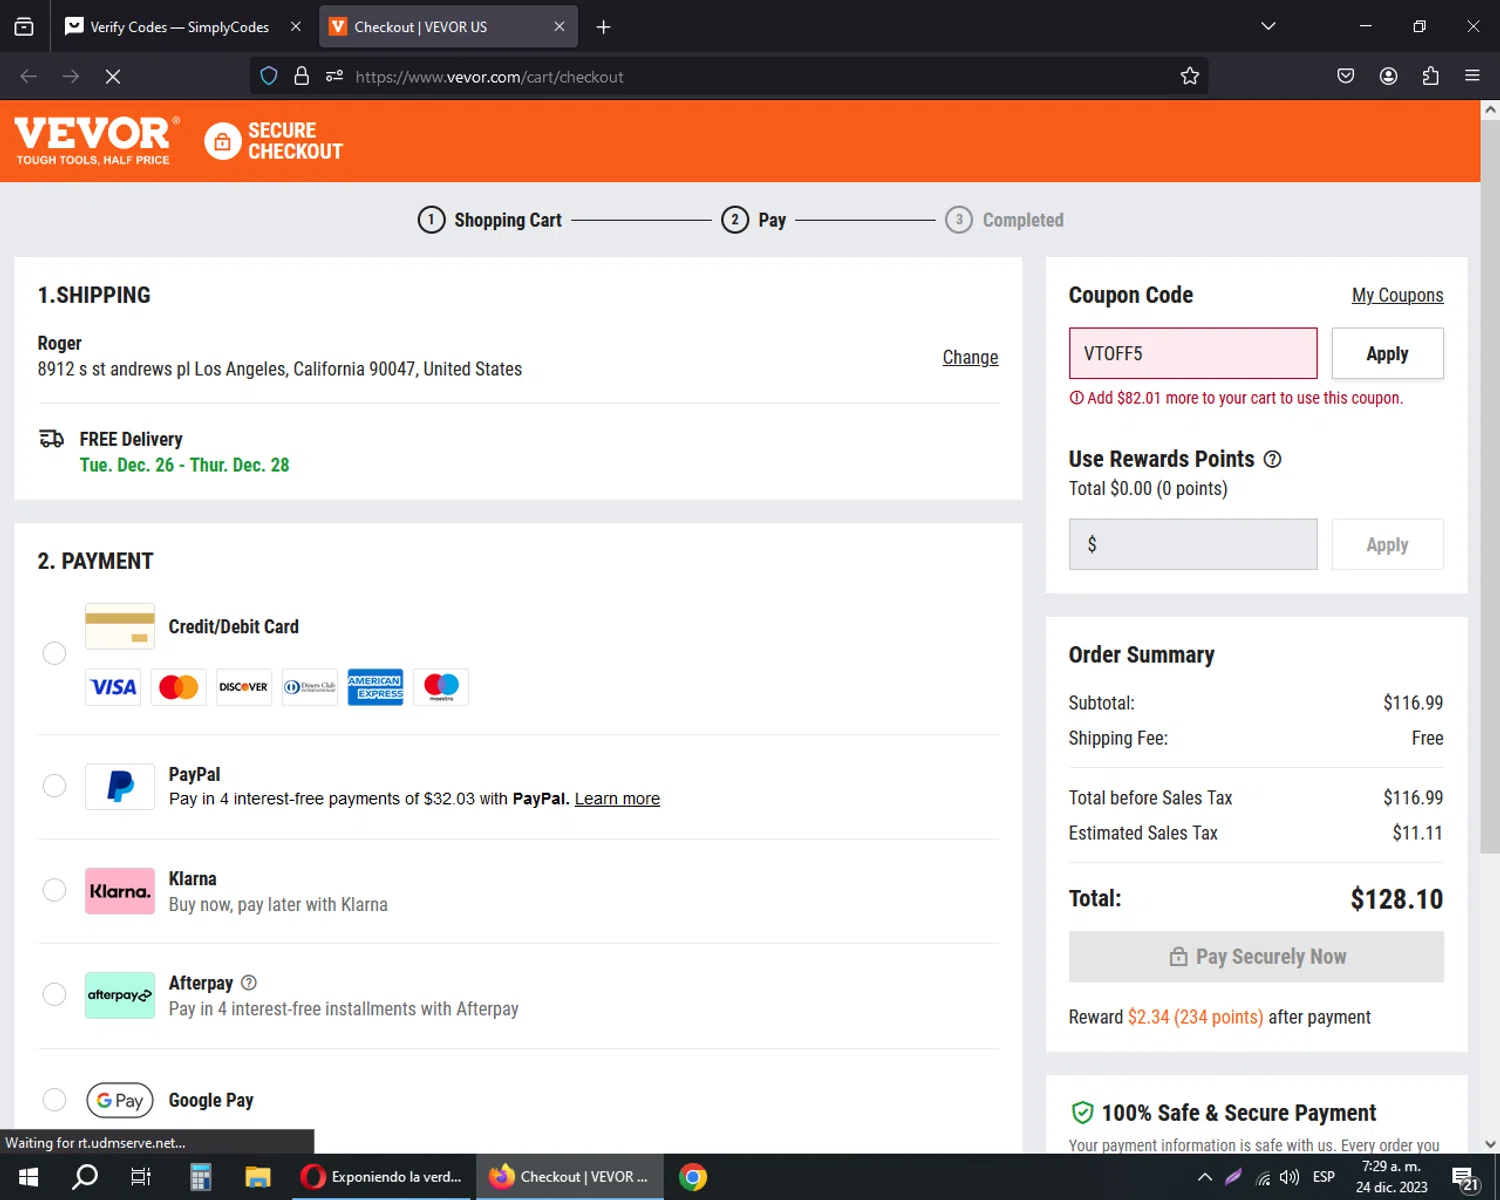Click the Secure Checkout lock icon
The height and width of the screenshot is (1200, 1500).
tap(223, 141)
